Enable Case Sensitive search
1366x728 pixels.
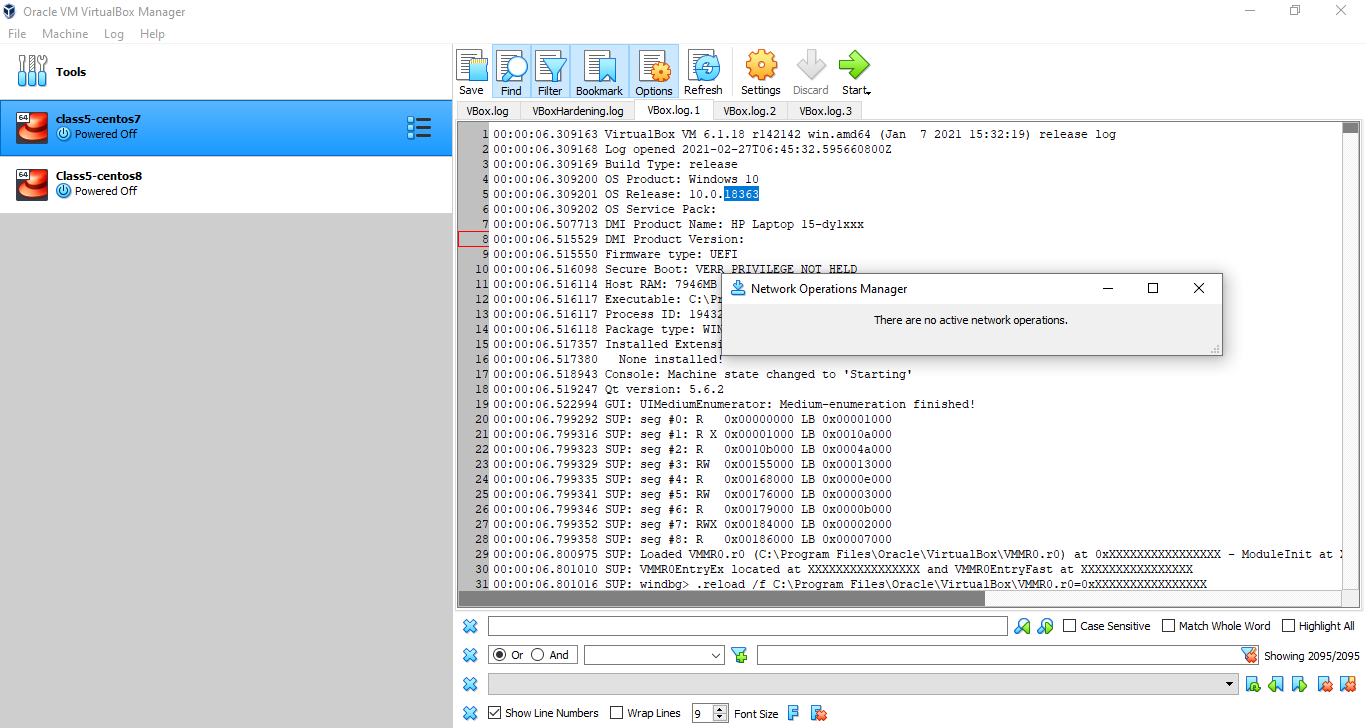(x=1069, y=625)
